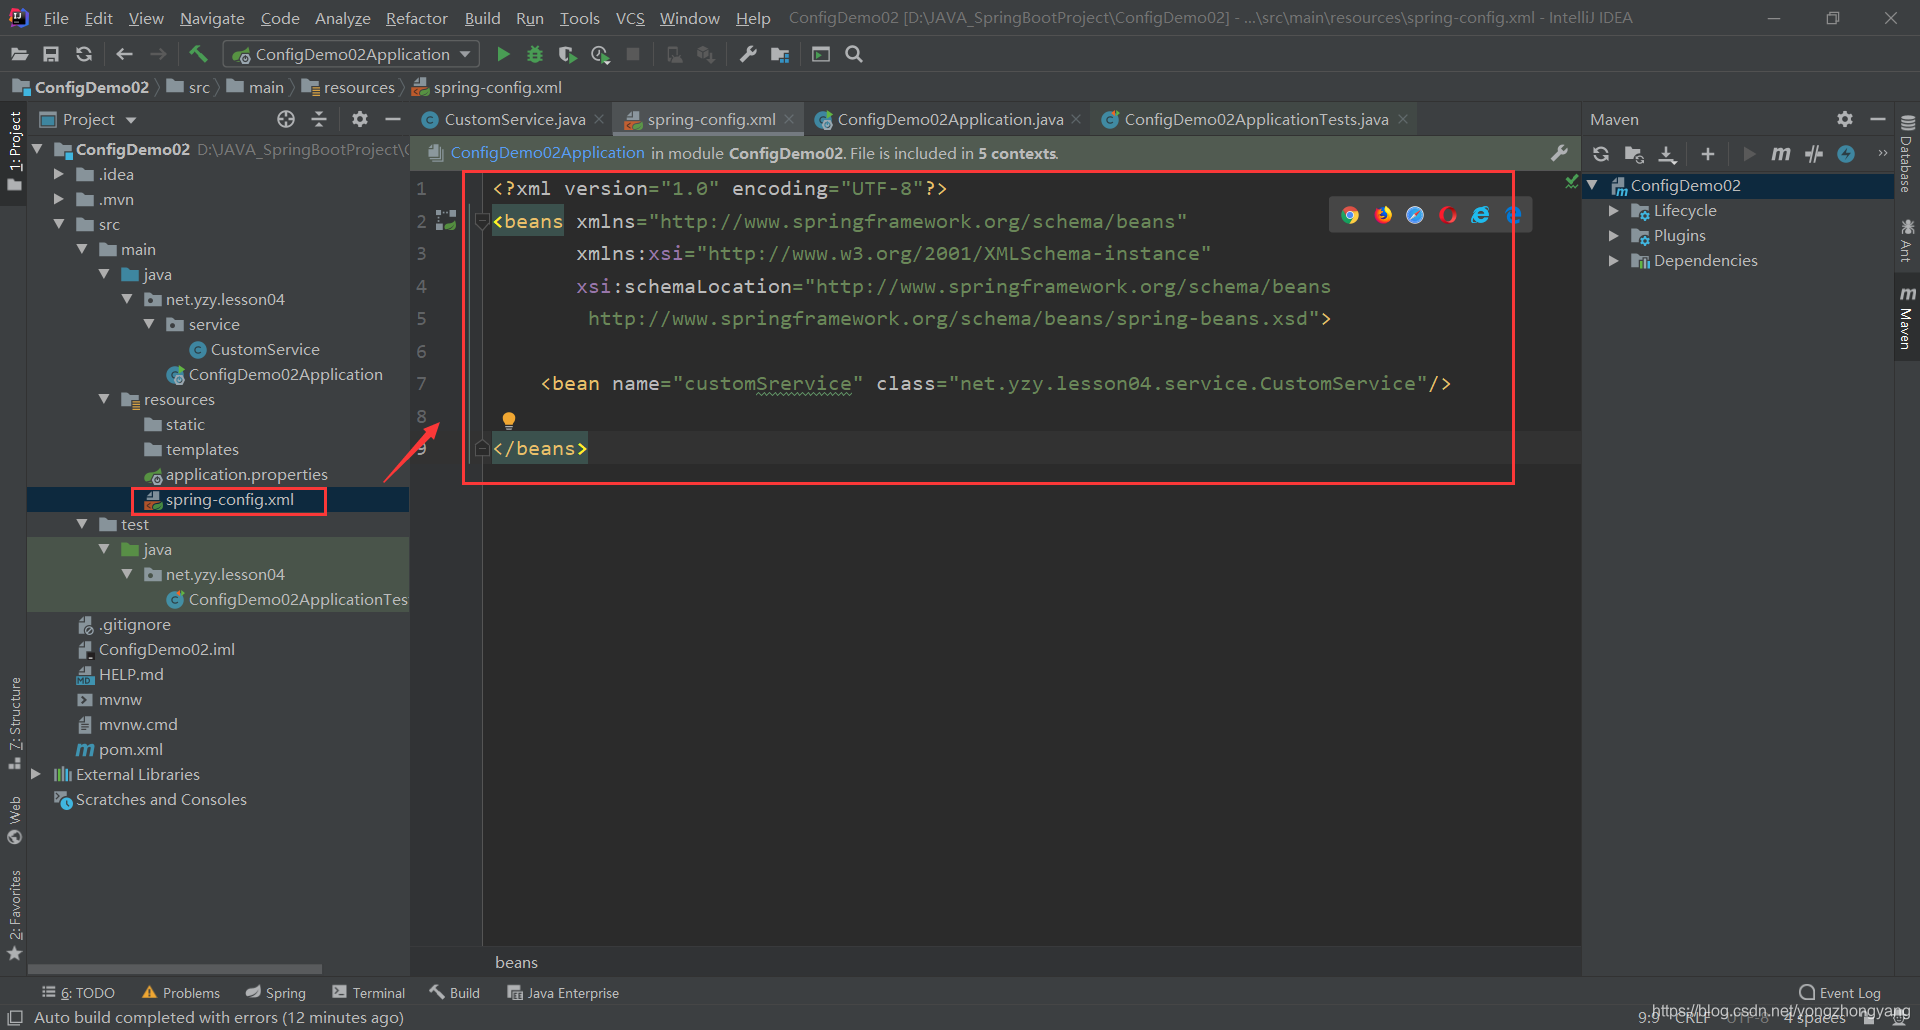Viewport: 1920px width, 1030px height.
Task: Generate sources and update folders Maven icon
Action: click(x=1634, y=154)
